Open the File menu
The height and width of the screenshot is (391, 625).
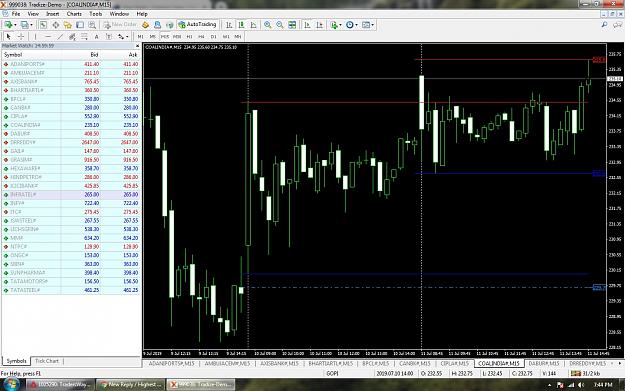(x=16, y=14)
